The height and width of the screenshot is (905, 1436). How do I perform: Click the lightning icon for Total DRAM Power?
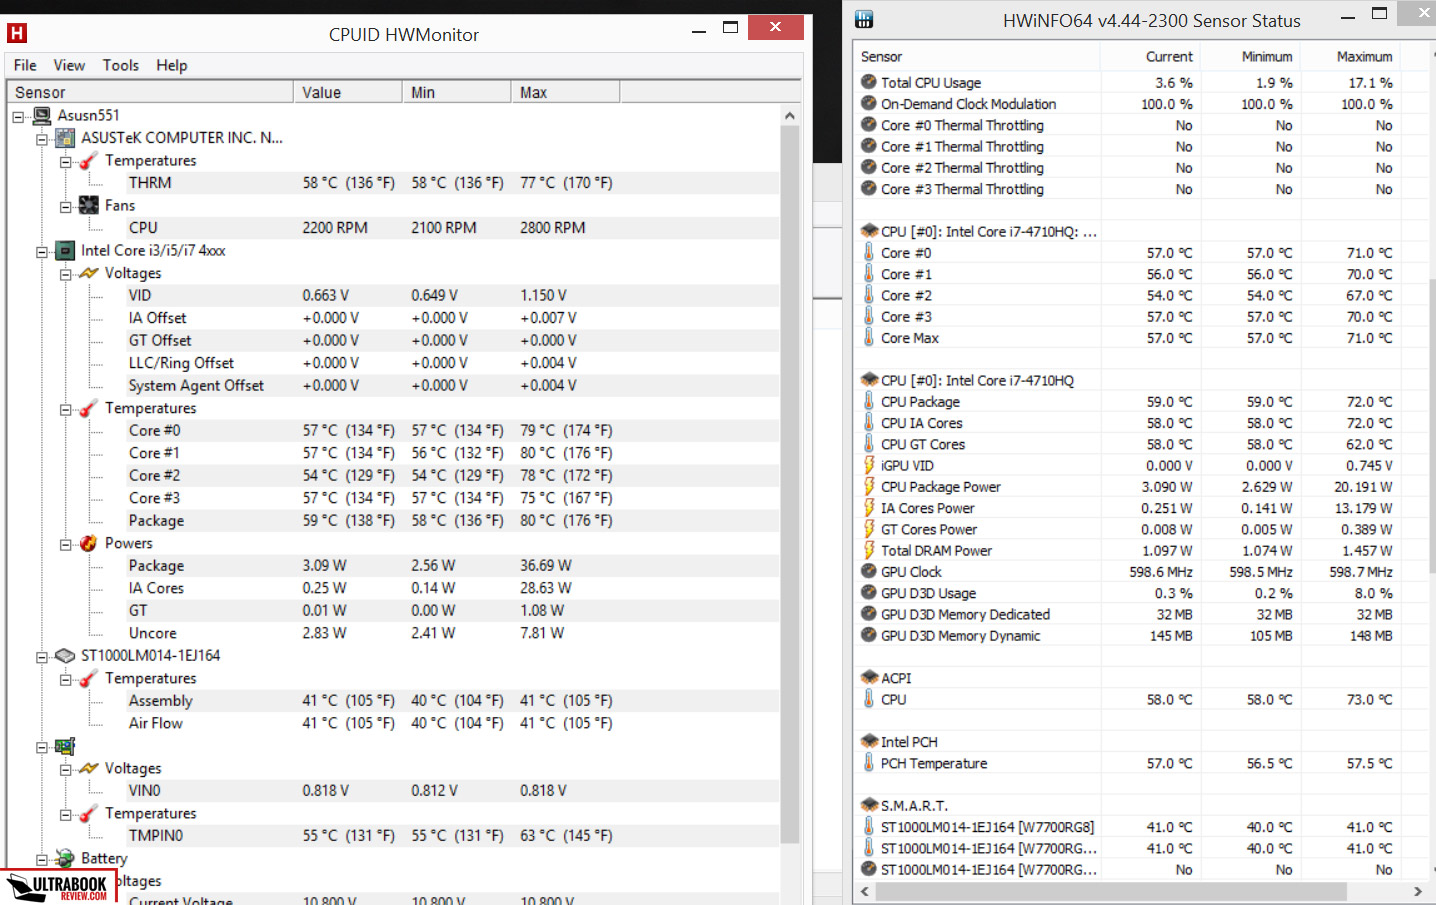[869, 550]
